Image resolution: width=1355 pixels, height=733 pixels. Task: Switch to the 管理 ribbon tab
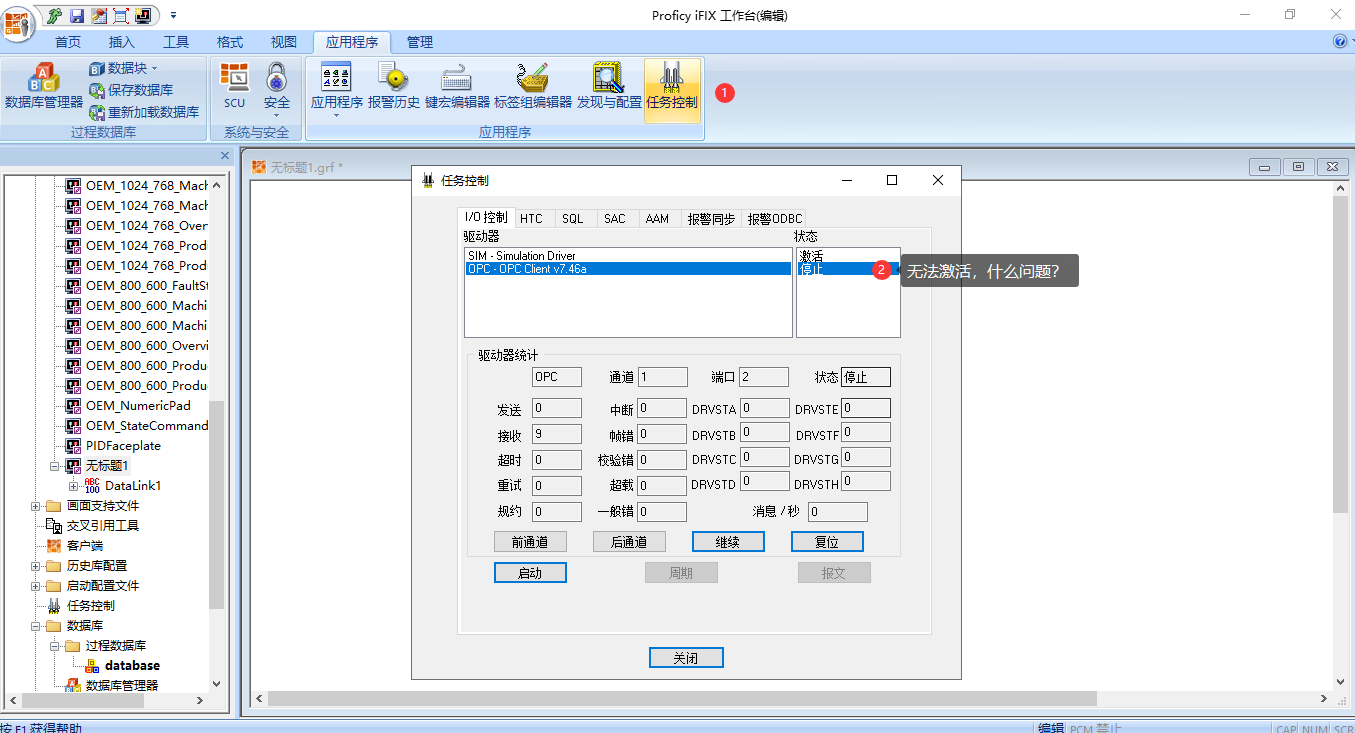(x=419, y=42)
